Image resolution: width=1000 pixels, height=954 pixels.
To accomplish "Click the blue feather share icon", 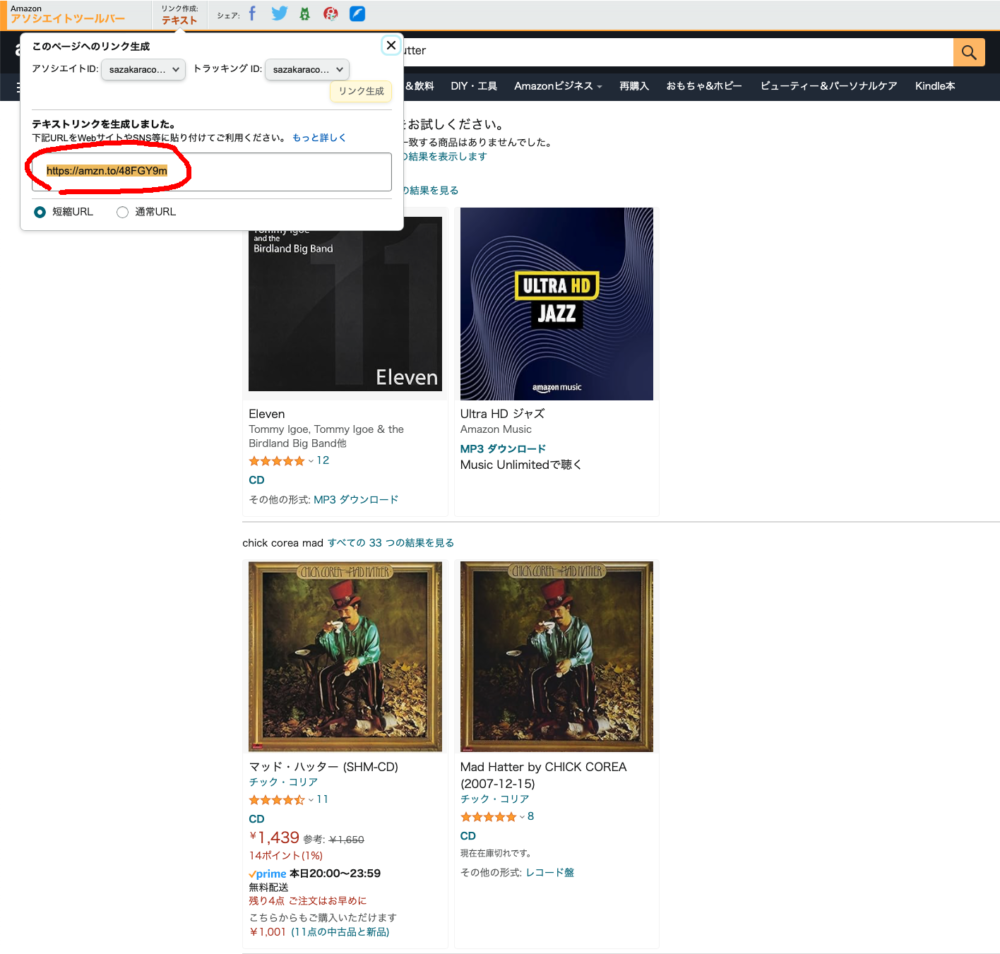I will click(x=357, y=14).
